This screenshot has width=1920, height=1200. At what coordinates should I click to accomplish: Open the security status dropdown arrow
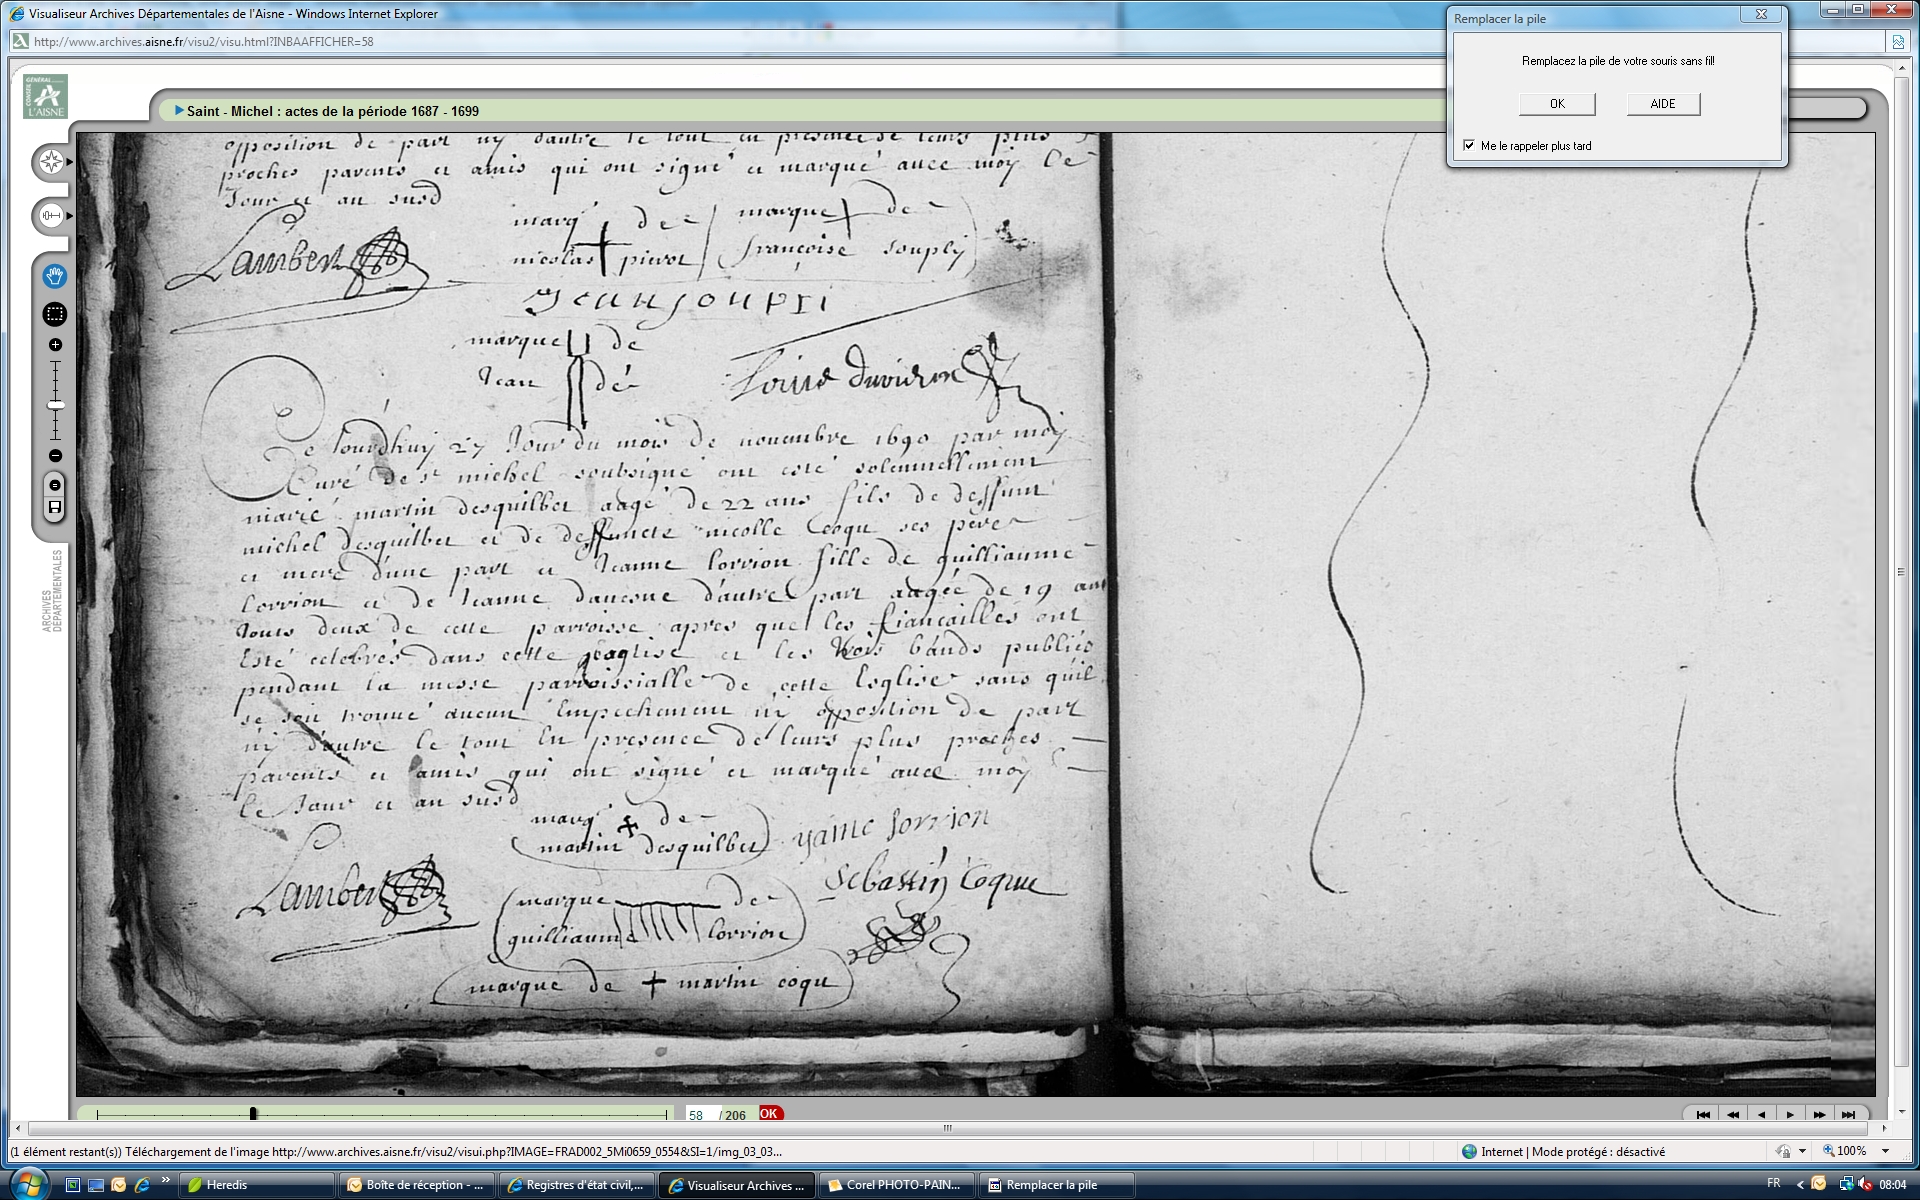[1802, 1152]
